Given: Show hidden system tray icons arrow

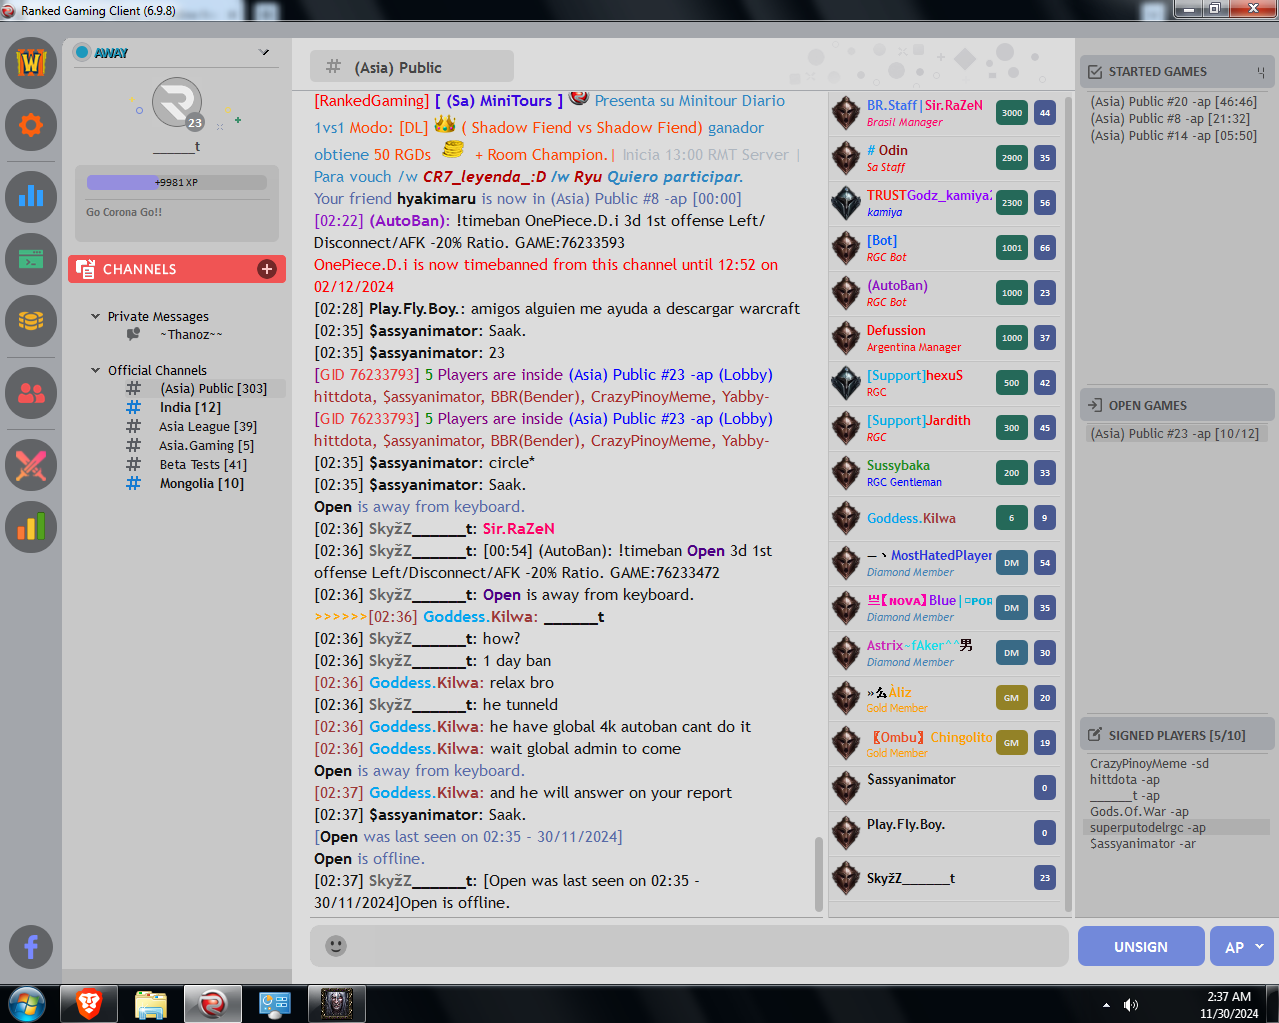Looking at the screenshot, I should coord(1106,1005).
